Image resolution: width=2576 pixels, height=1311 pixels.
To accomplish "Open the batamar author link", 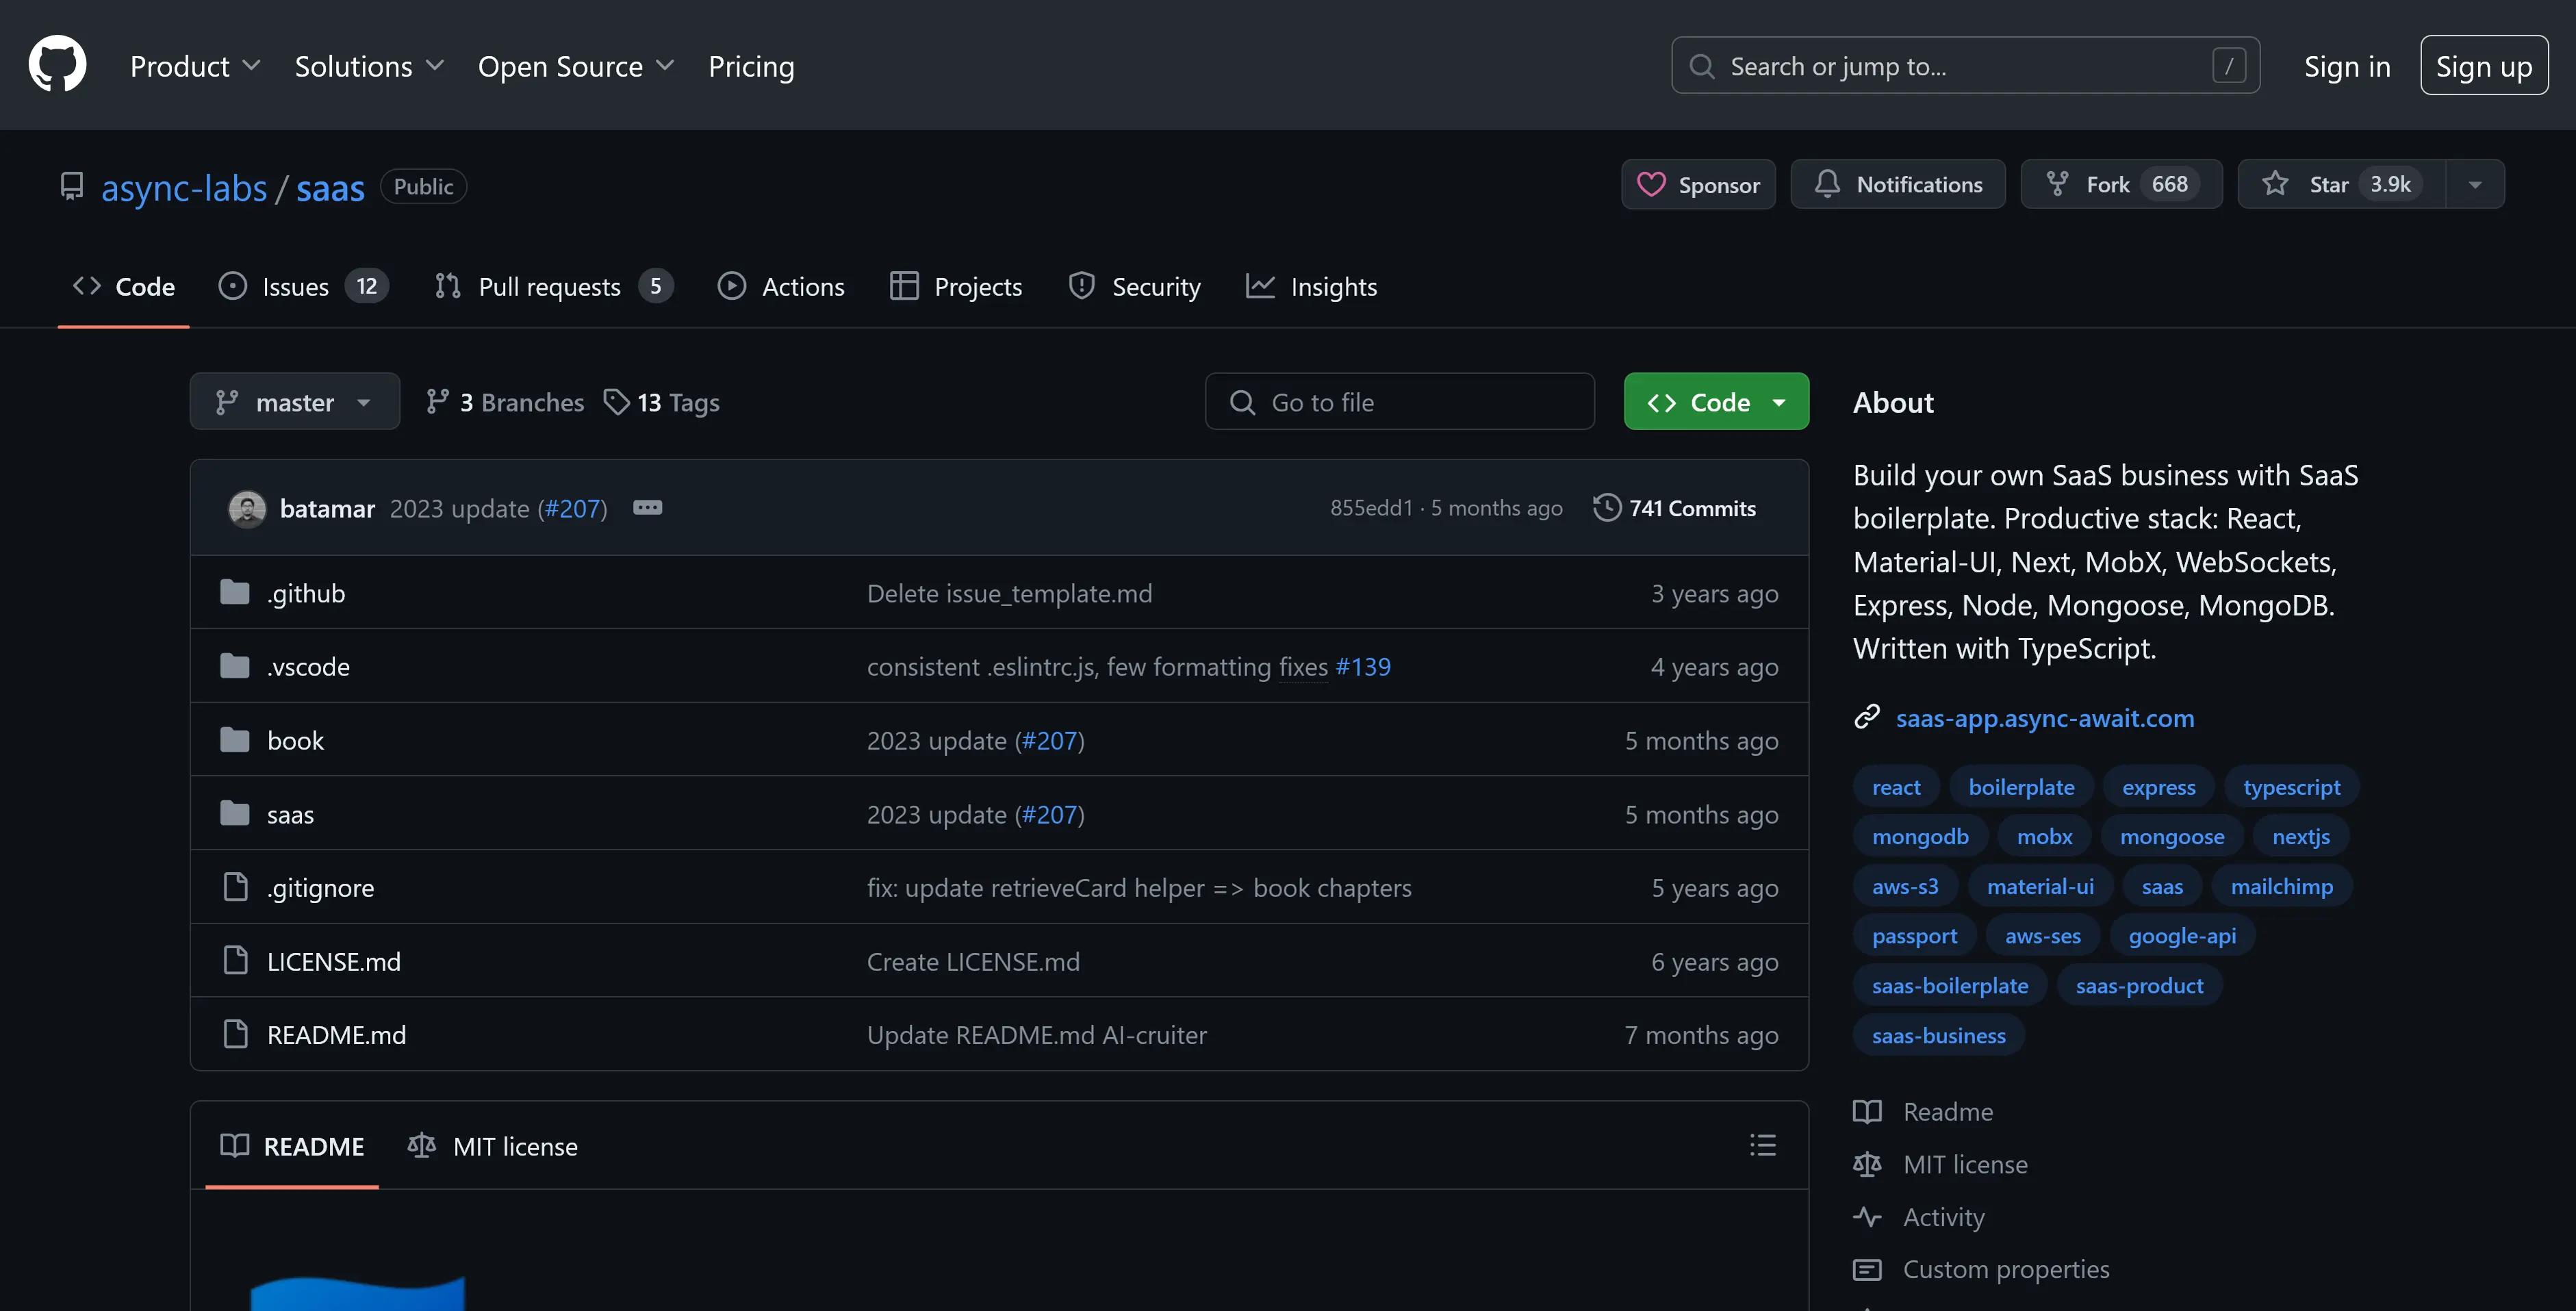I will point(327,508).
